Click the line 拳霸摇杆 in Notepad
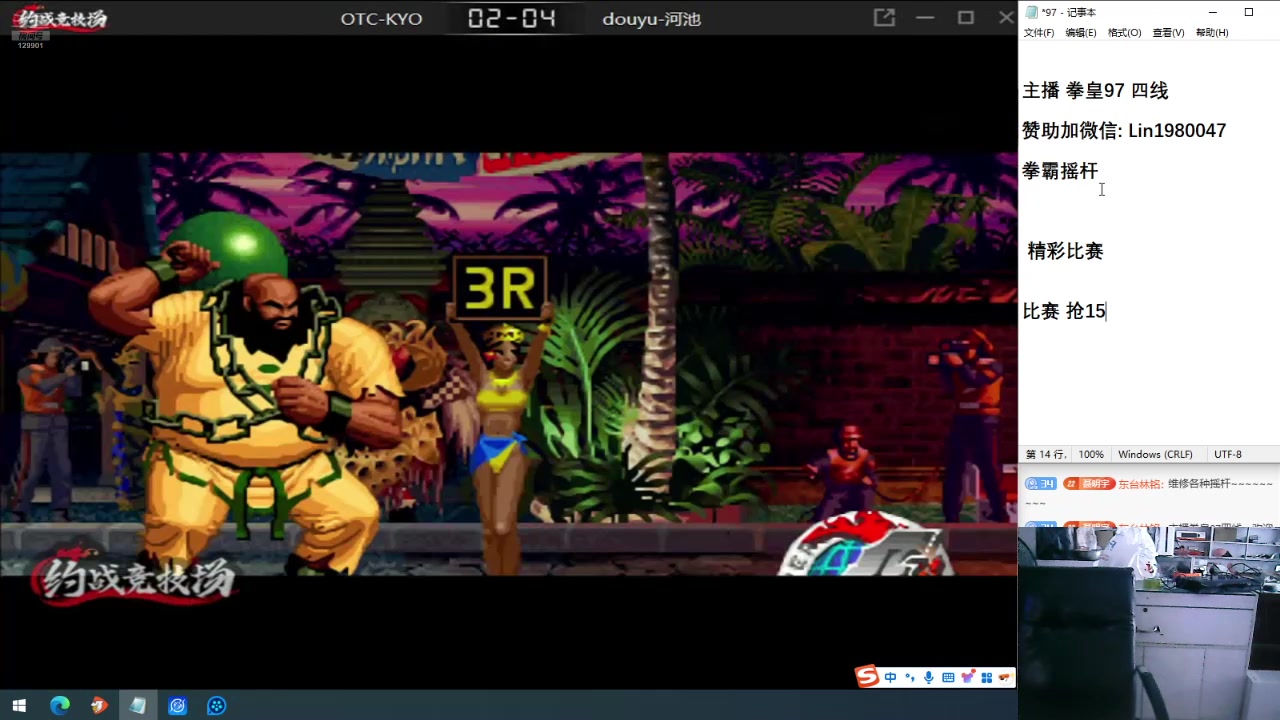The image size is (1280, 720). coord(1060,171)
